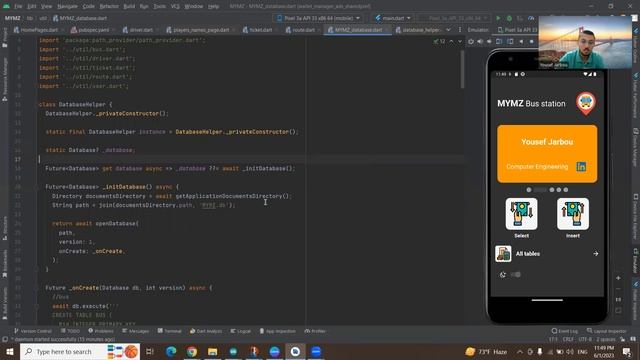
Task: Open the Logcat tool window
Action: click(x=241, y=331)
